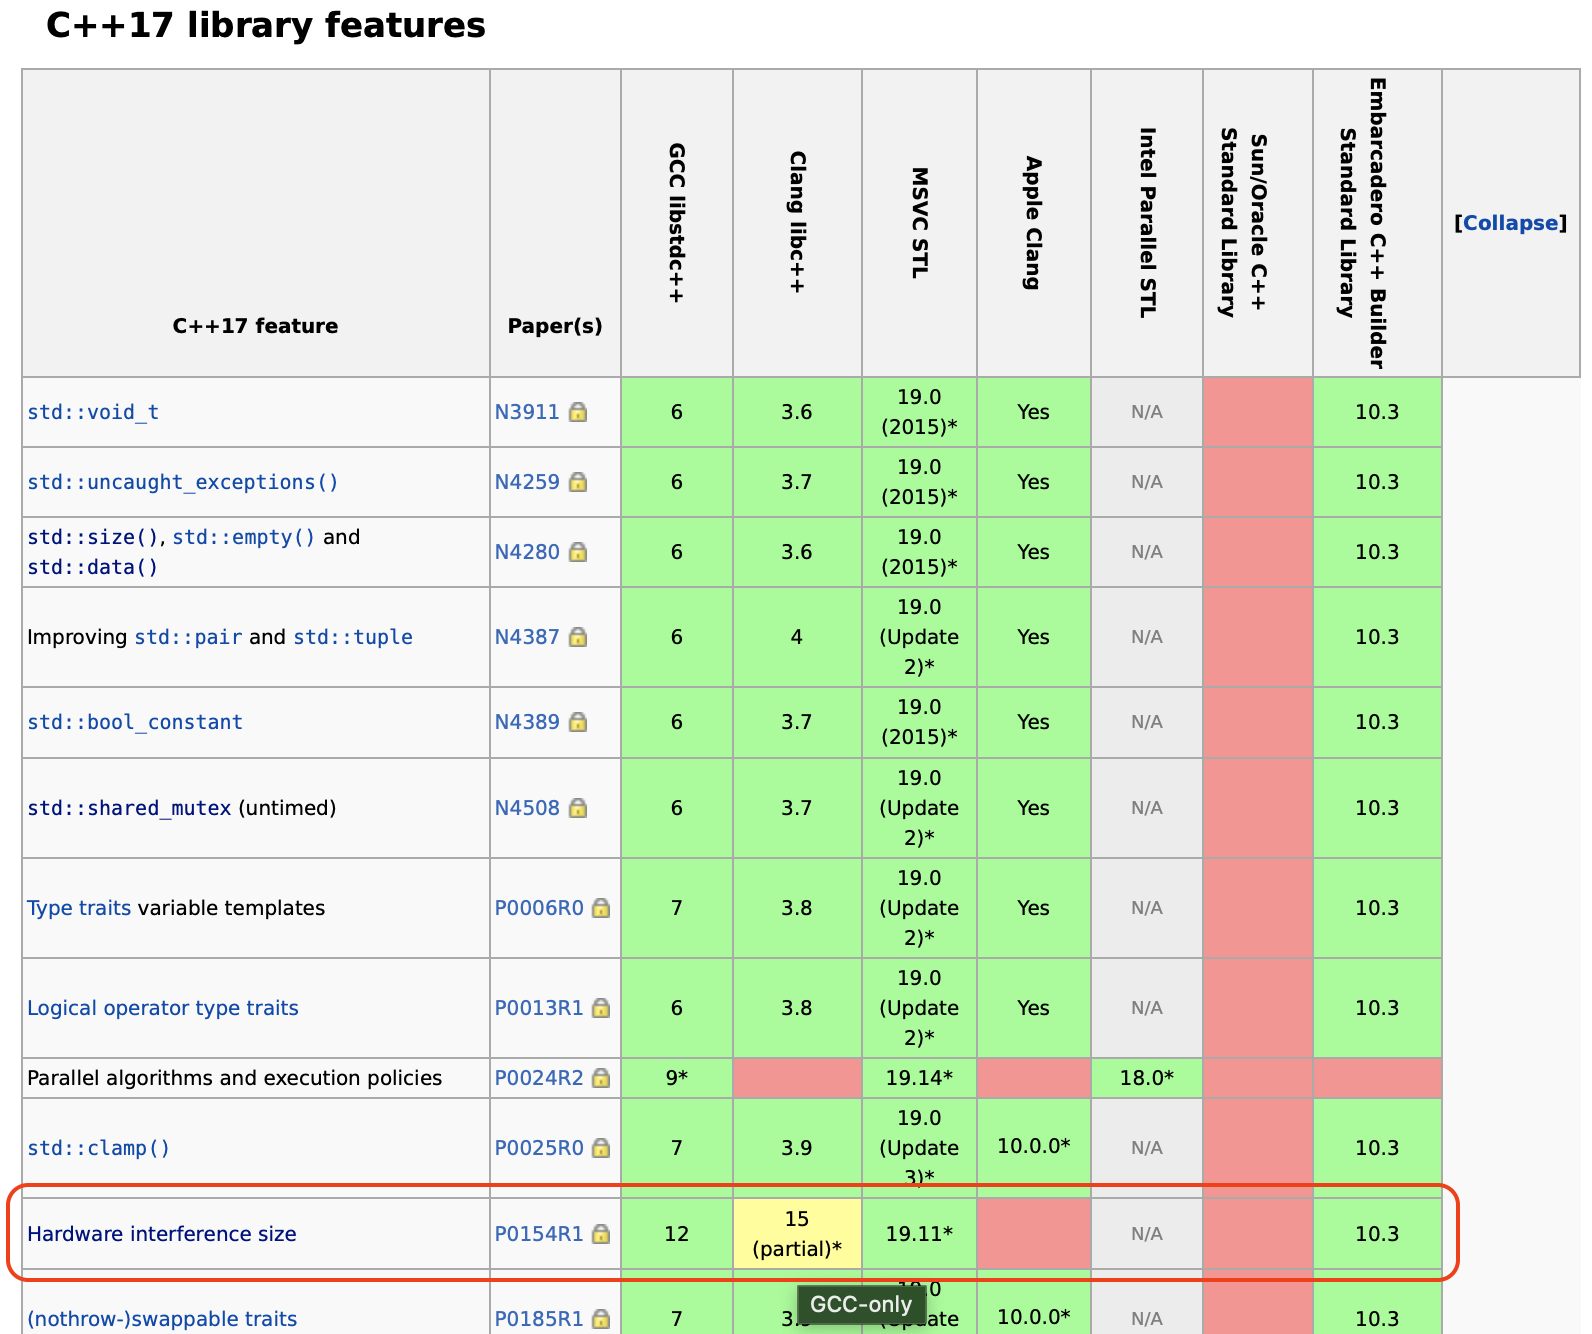Open paper P0013R1

[x=539, y=1008]
